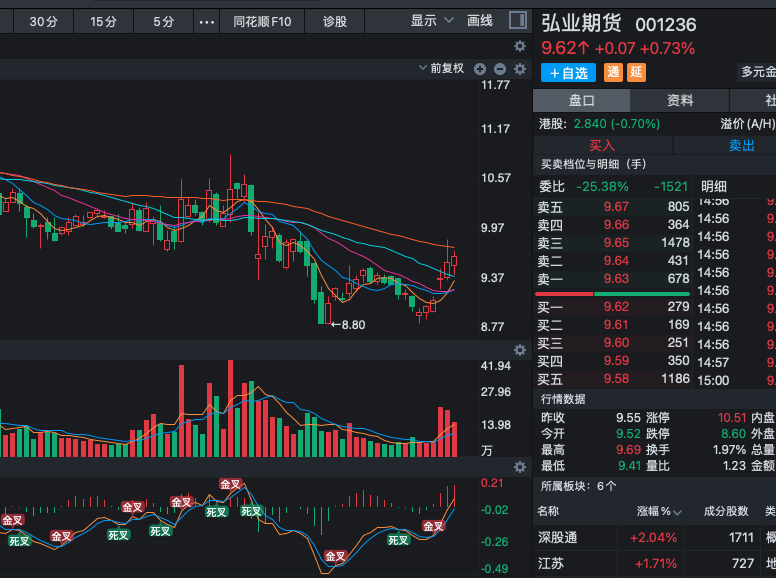This screenshot has height=578, width=776.
Task: Click the stock code 001236
Action: pos(666,25)
